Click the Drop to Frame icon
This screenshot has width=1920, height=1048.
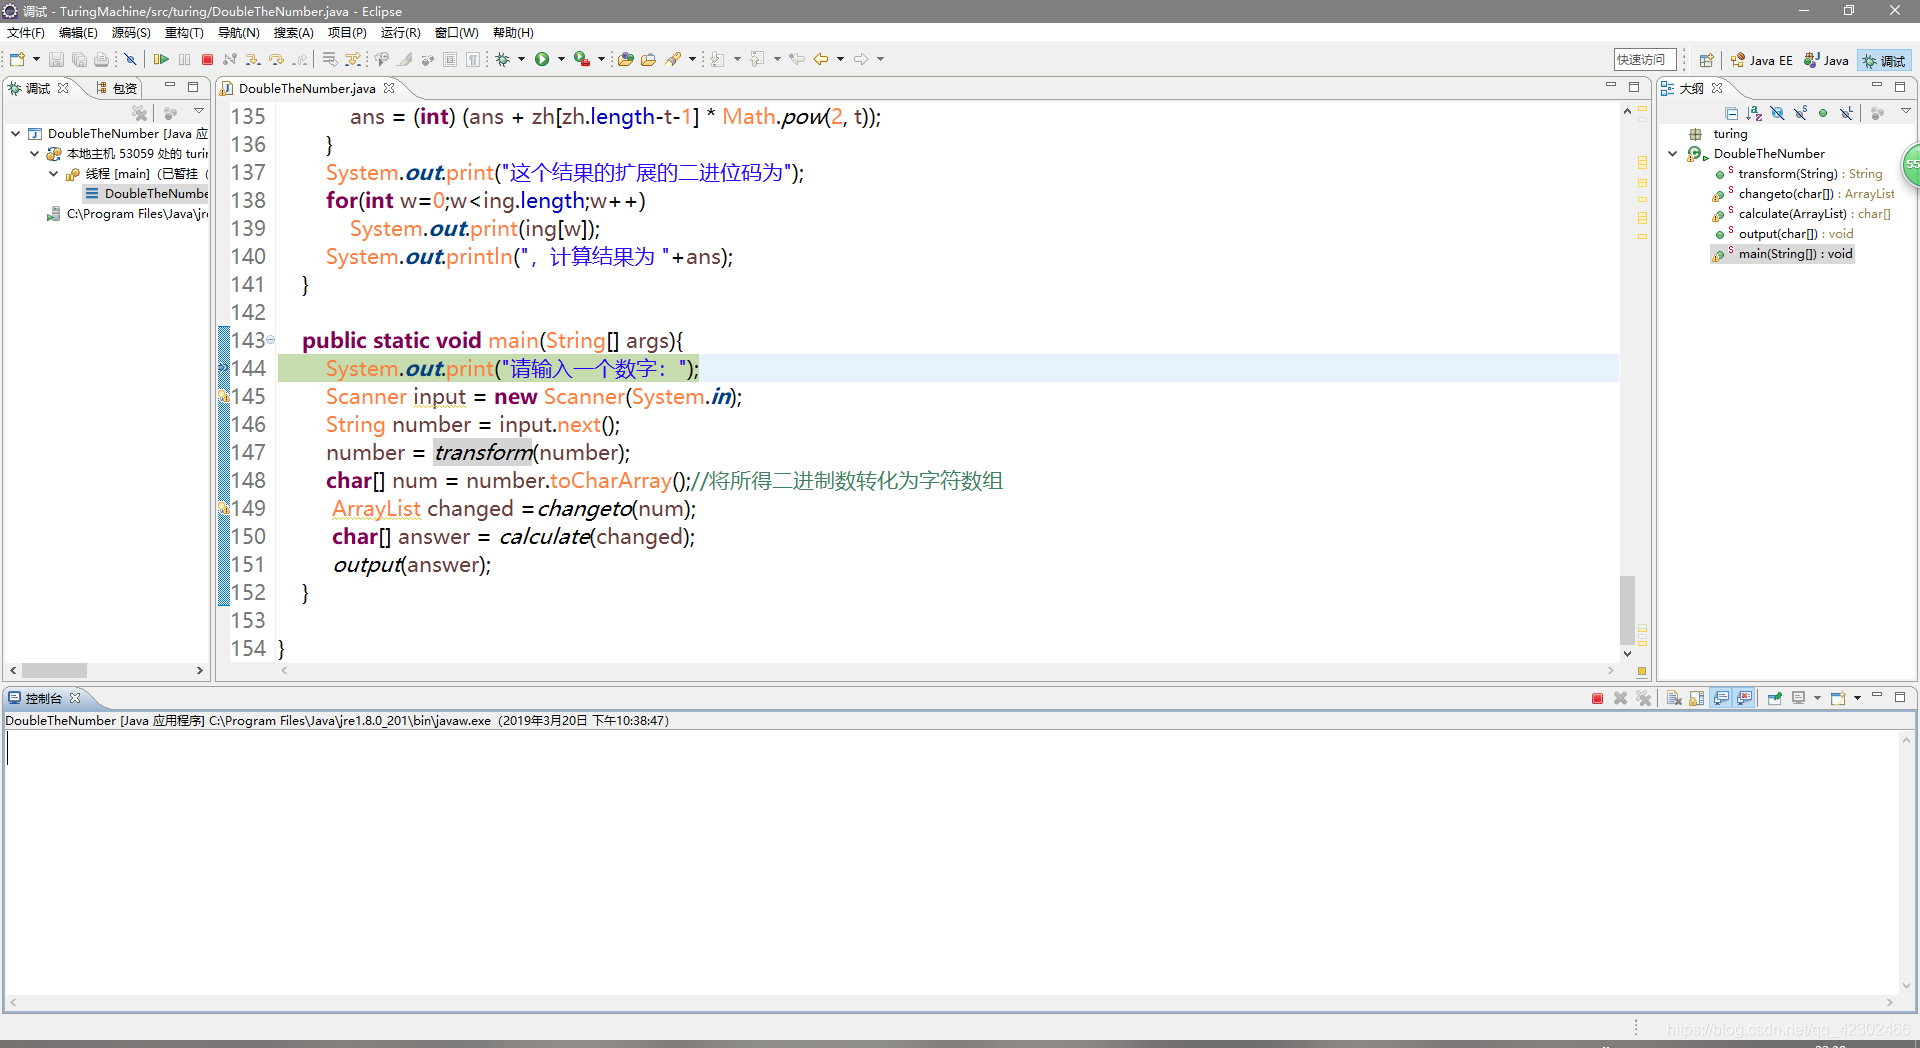coord(329,60)
